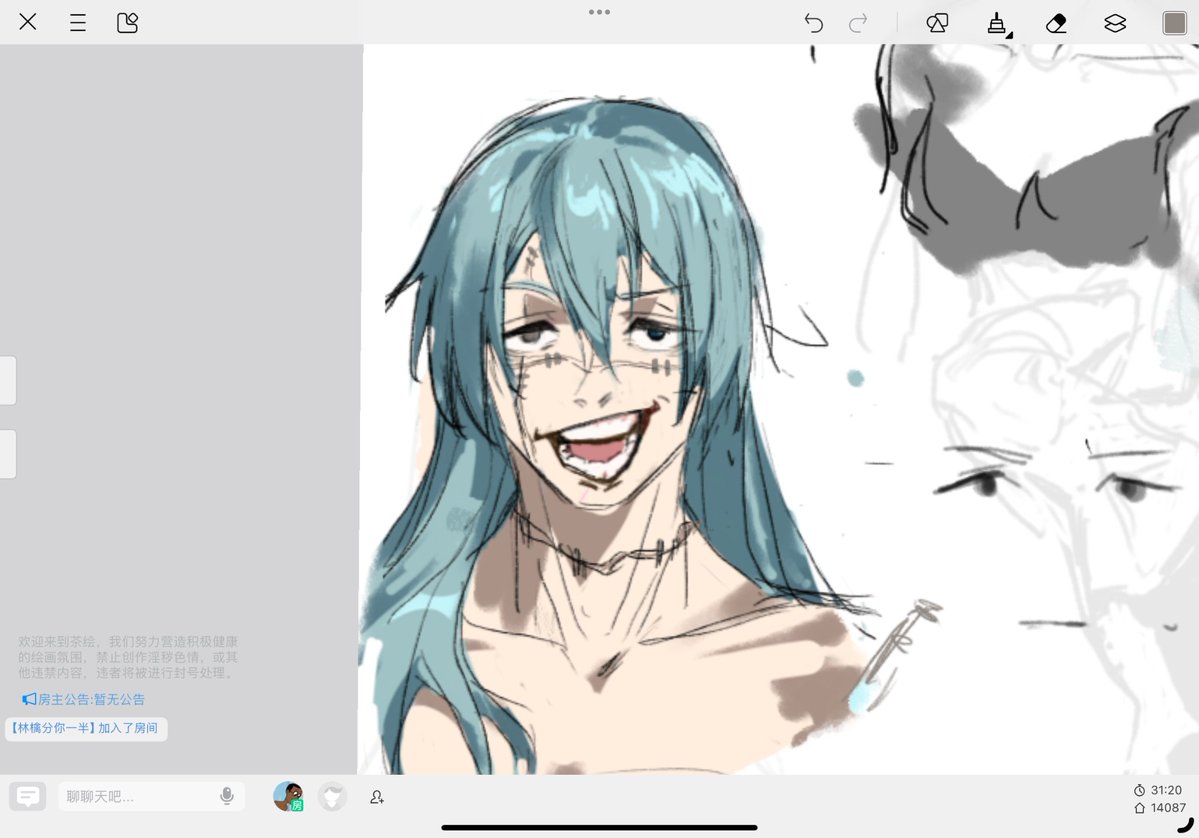Image resolution: width=1199 pixels, height=838 pixels.
Task: Open the room host avatar
Action: click(x=288, y=796)
